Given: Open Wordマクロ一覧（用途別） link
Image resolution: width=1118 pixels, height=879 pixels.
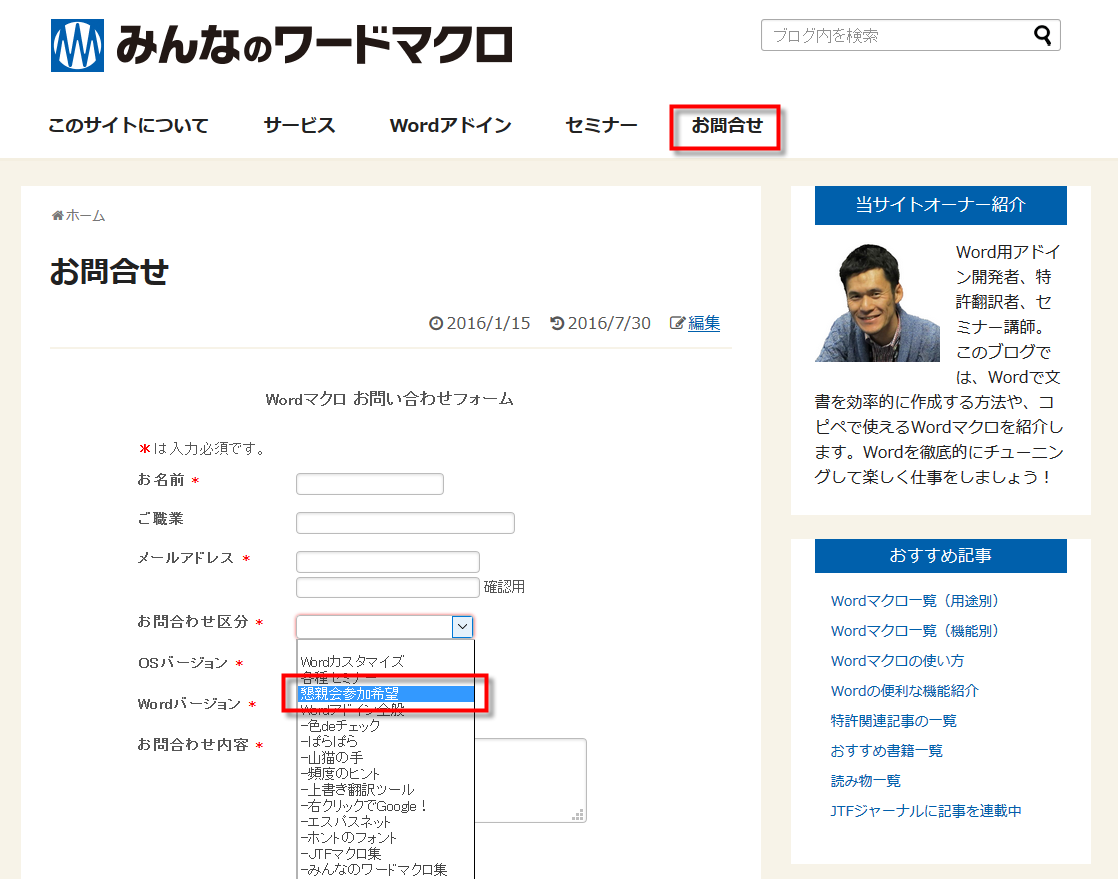Looking at the screenshot, I should click(x=915, y=601).
